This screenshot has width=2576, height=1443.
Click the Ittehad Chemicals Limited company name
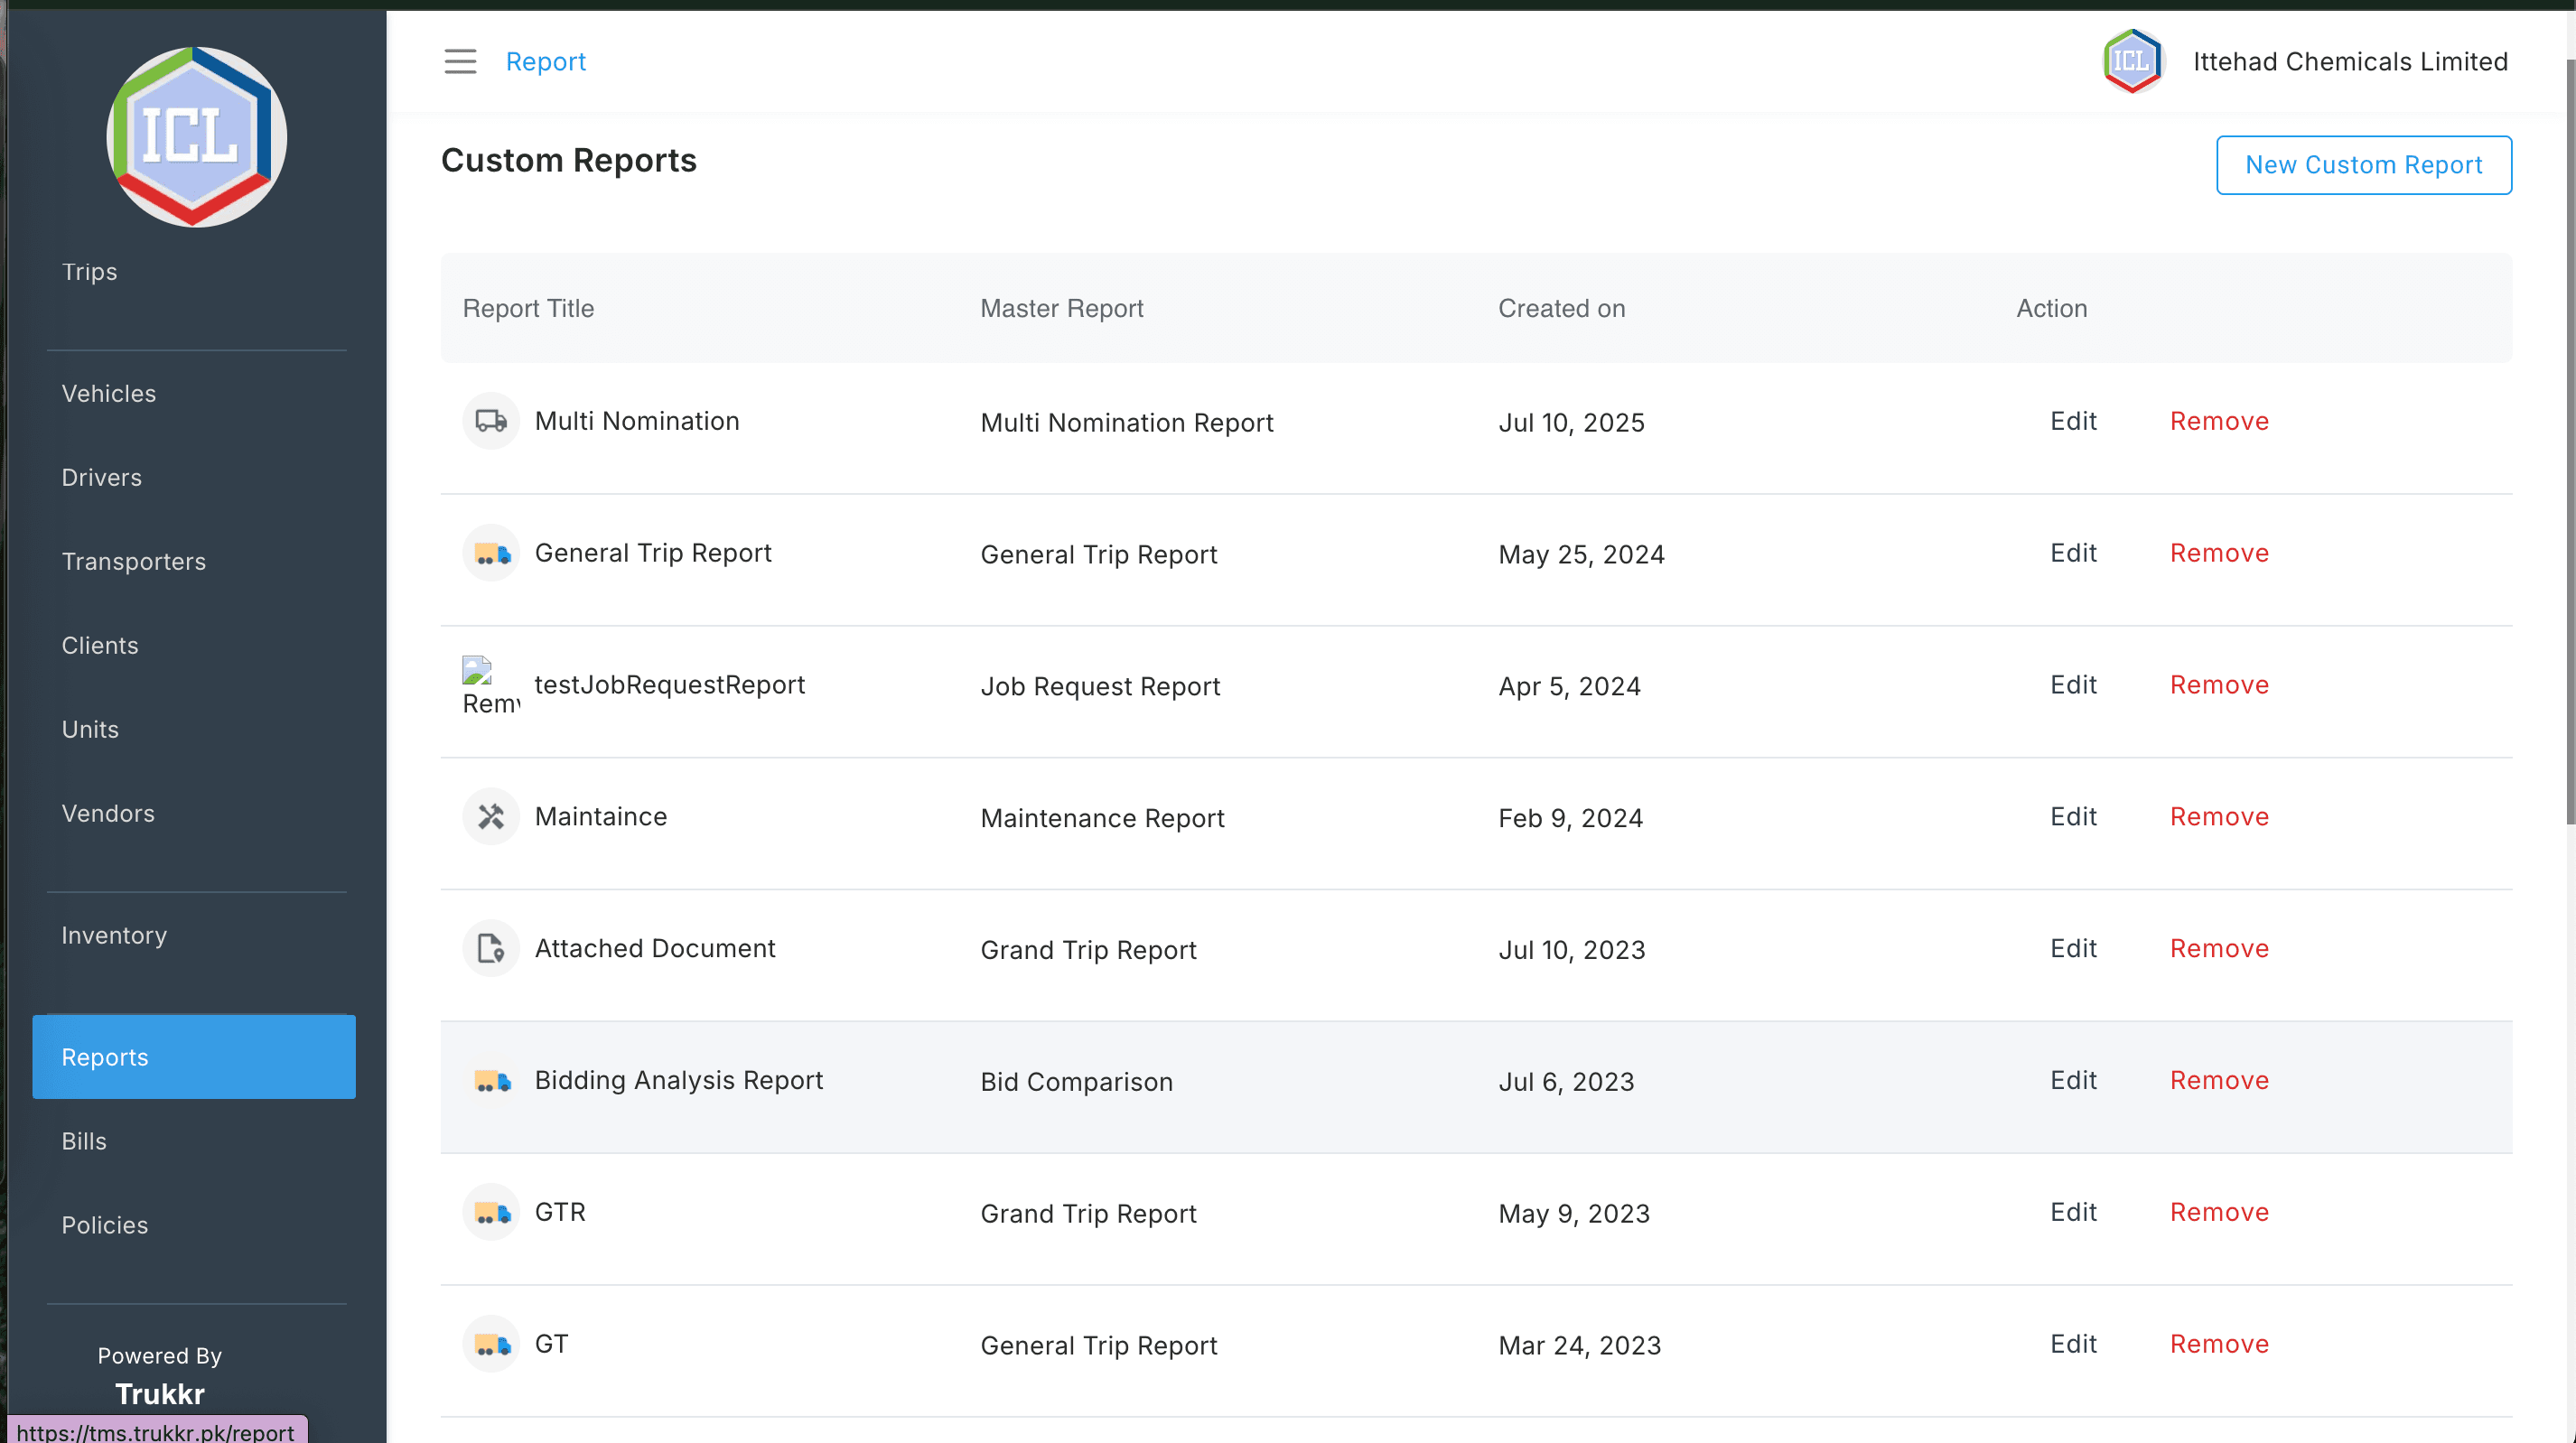tap(2350, 62)
